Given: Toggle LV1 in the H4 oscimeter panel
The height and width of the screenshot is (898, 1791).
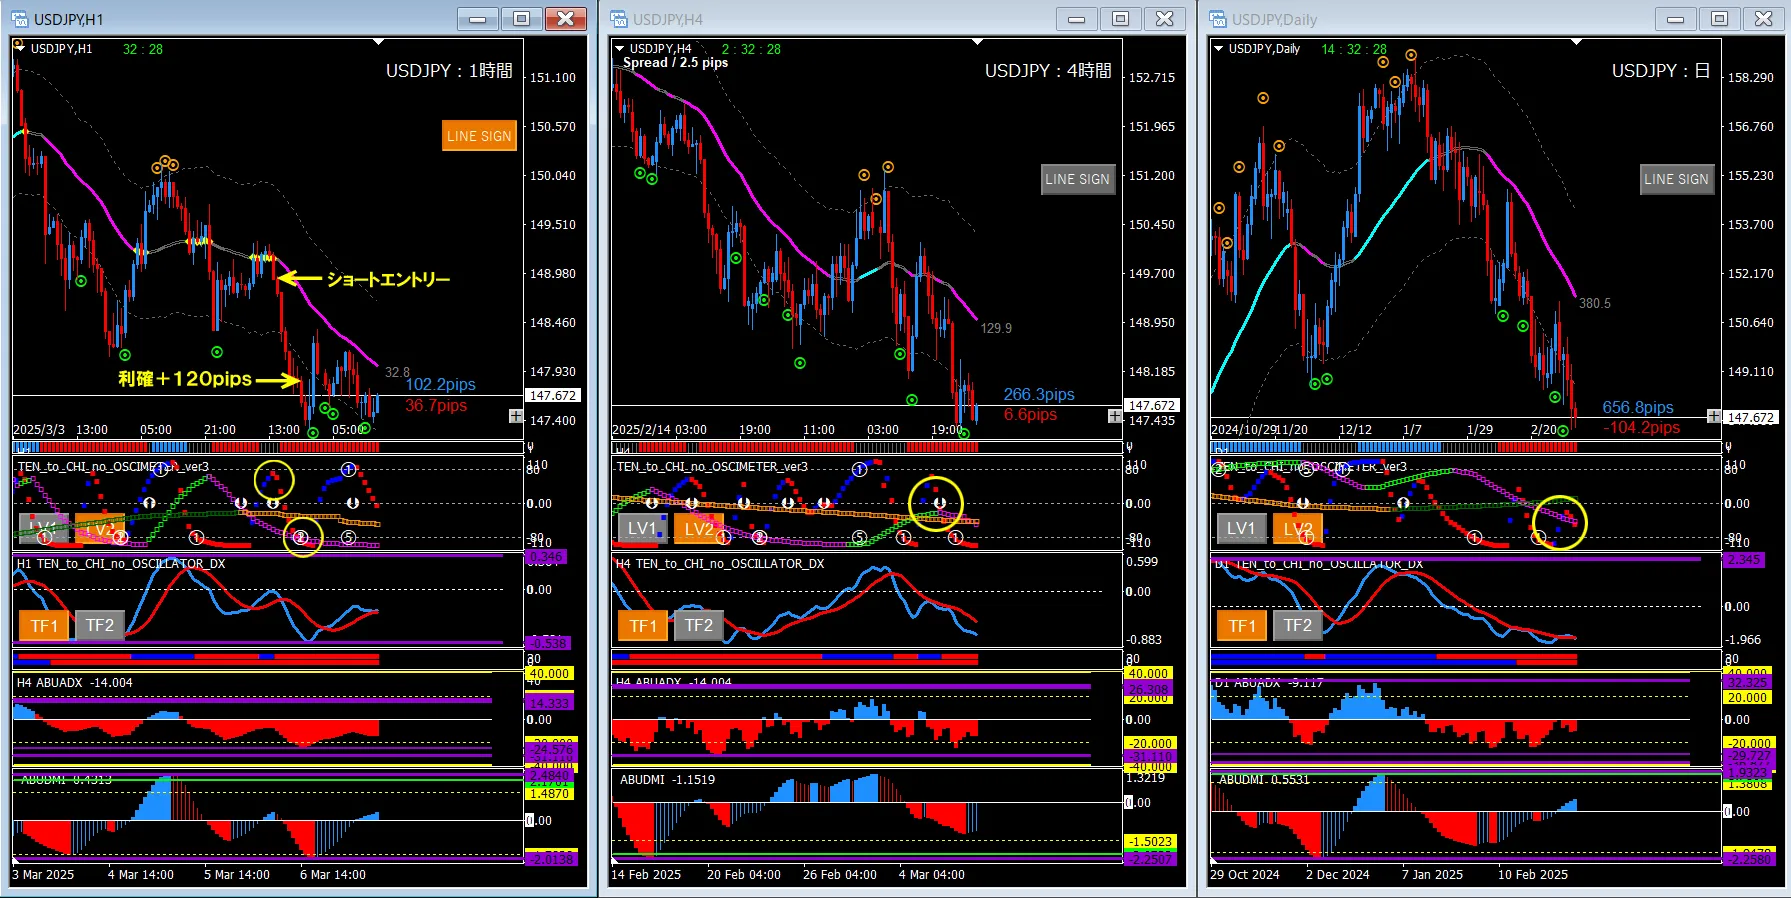Looking at the screenshot, I should (x=642, y=528).
